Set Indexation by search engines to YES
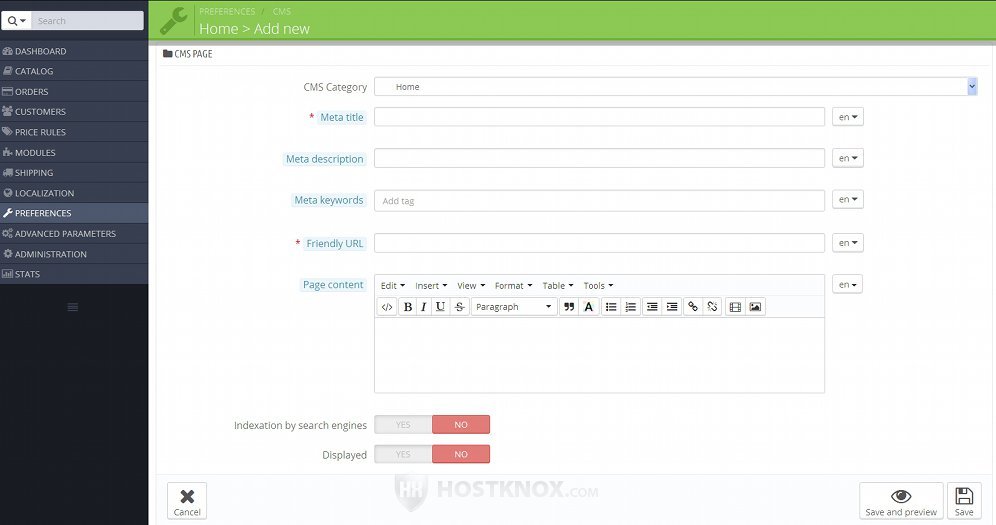The width and height of the screenshot is (996, 525). click(x=403, y=425)
